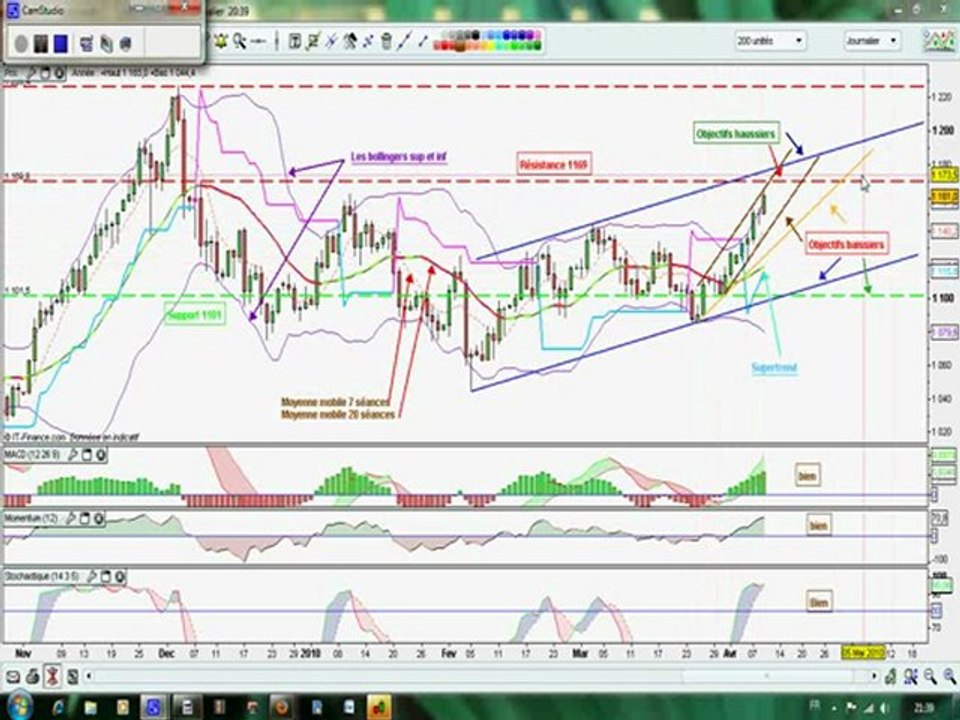The height and width of the screenshot is (720, 960).
Task: Select the text annotation tool
Action: [x=294, y=41]
